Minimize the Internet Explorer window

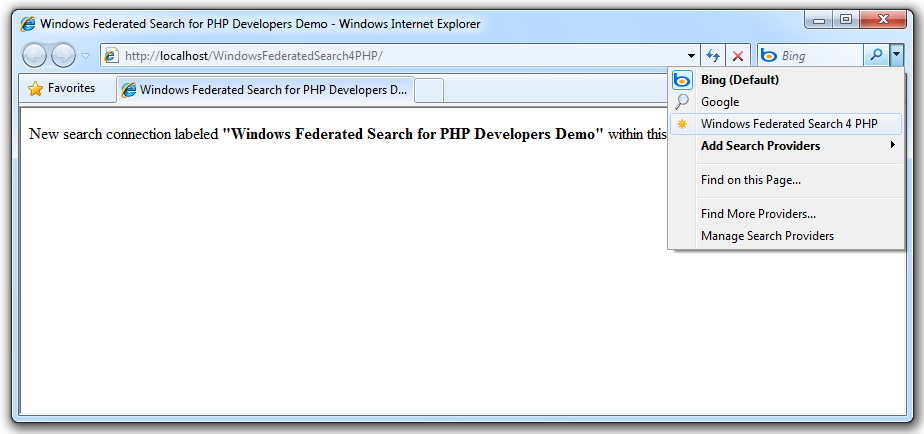coord(819,20)
